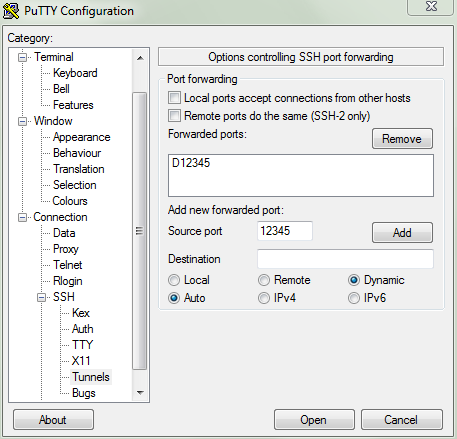This screenshot has height=439, width=457.
Task: Choose the IPv4 radio option
Action: click(264, 298)
